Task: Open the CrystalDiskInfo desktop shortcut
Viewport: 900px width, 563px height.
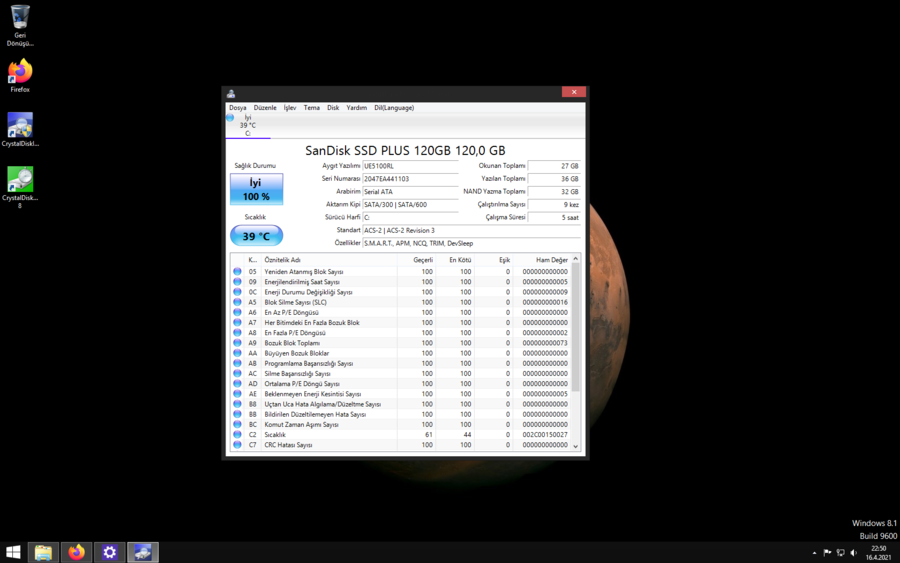Action: tap(20, 130)
